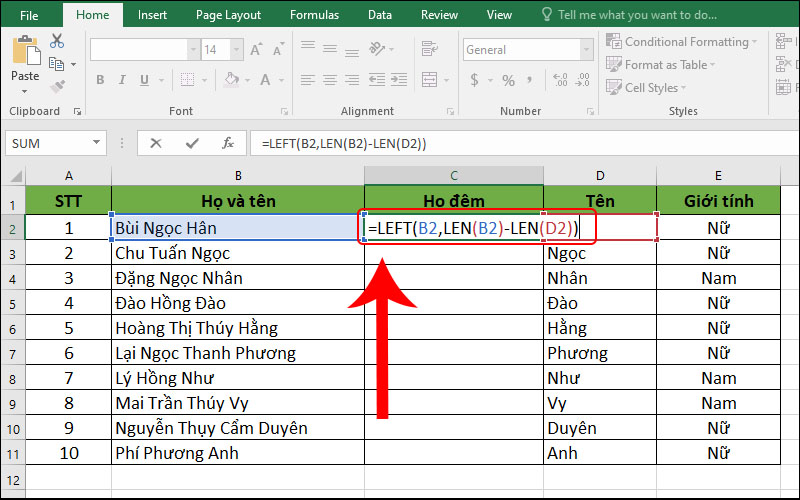Select column D header
Viewport: 800px width, 500px height.
pyautogui.click(x=600, y=176)
